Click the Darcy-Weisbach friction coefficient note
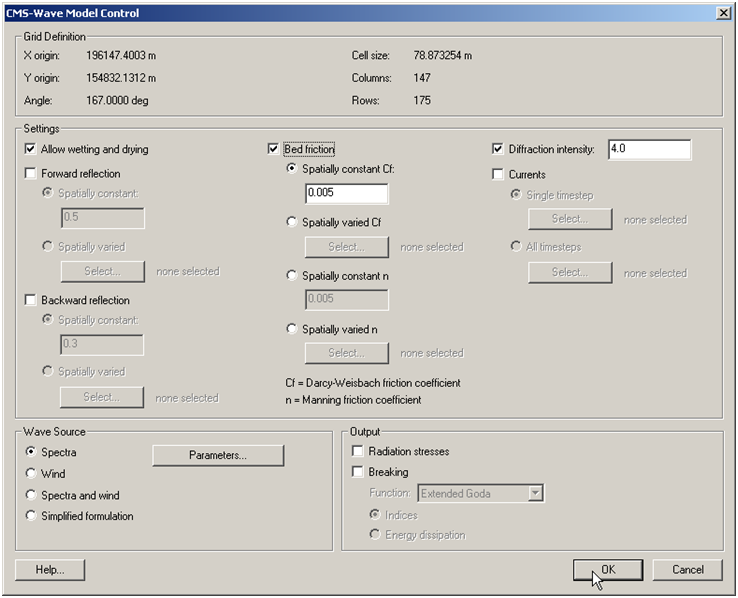Image resolution: width=738 pixels, height=598 pixels. pyautogui.click(x=373, y=383)
